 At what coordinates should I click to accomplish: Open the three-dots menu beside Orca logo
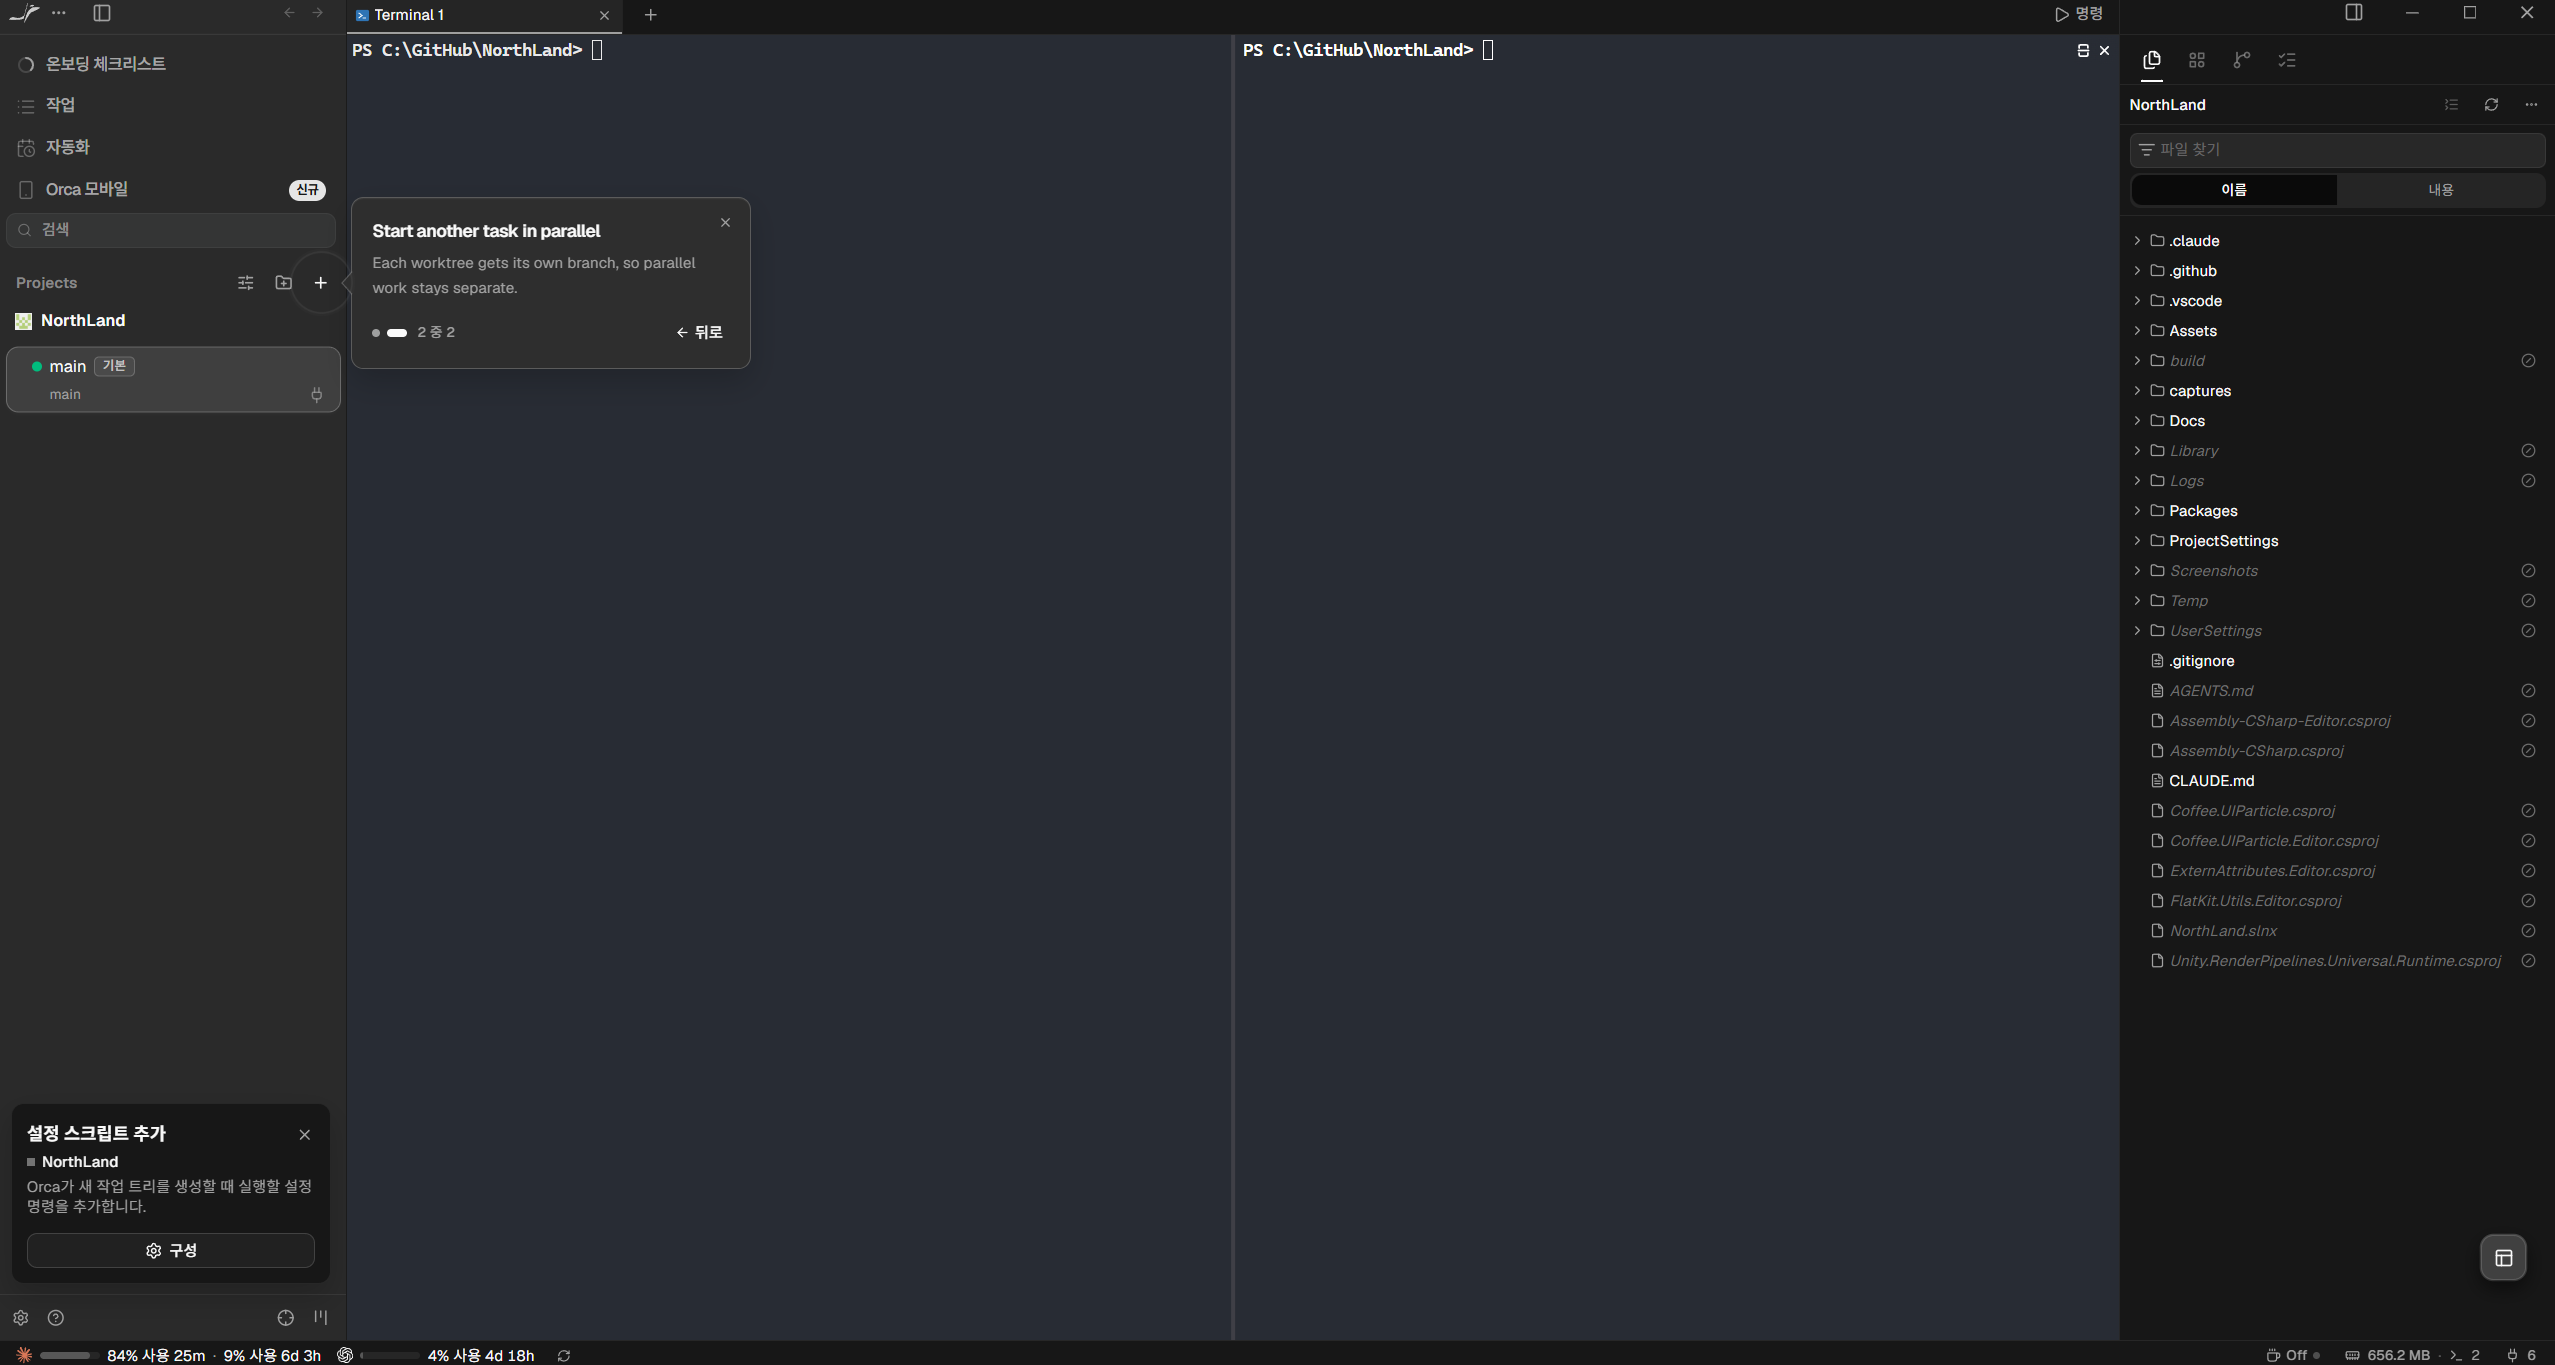click(59, 13)
